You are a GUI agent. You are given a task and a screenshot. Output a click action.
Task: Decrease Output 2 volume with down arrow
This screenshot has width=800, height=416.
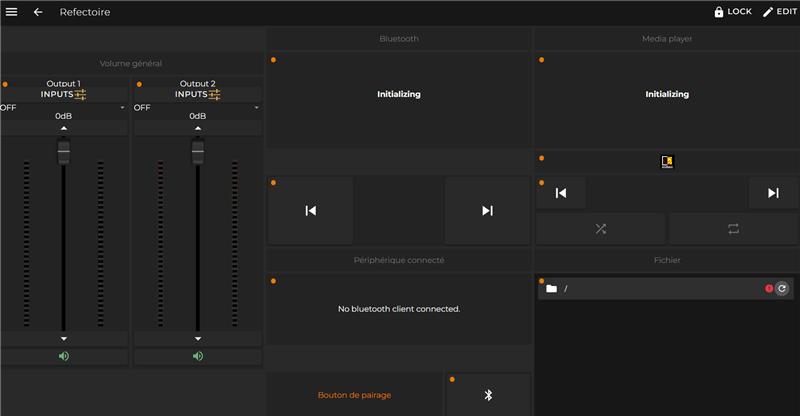coord(198,339)
